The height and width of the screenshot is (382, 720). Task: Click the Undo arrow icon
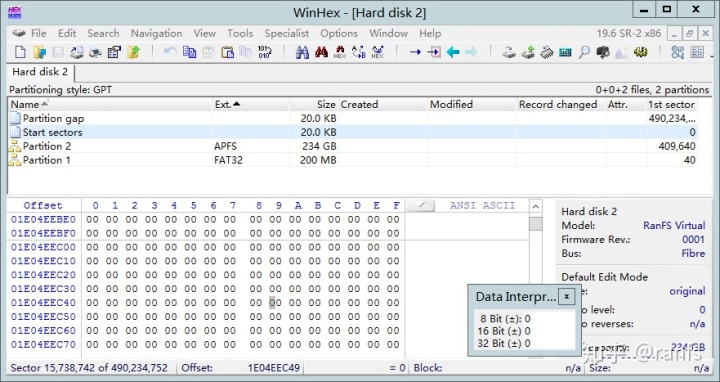(x=170, y=52)
